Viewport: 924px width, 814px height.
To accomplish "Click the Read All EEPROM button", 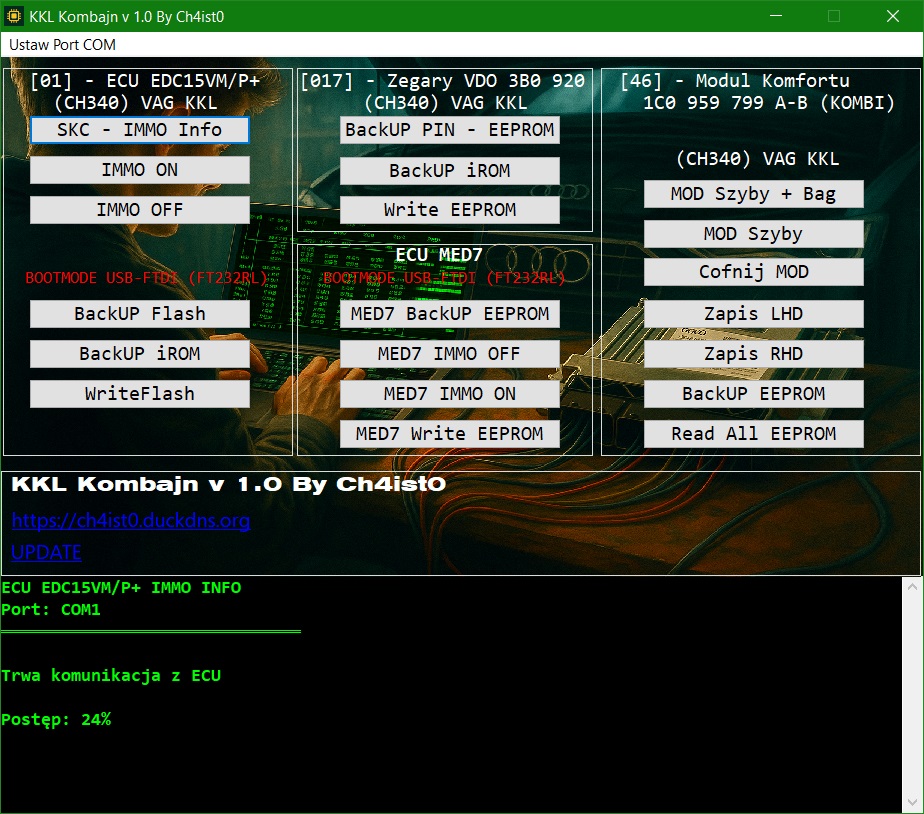I will (753, 434).
